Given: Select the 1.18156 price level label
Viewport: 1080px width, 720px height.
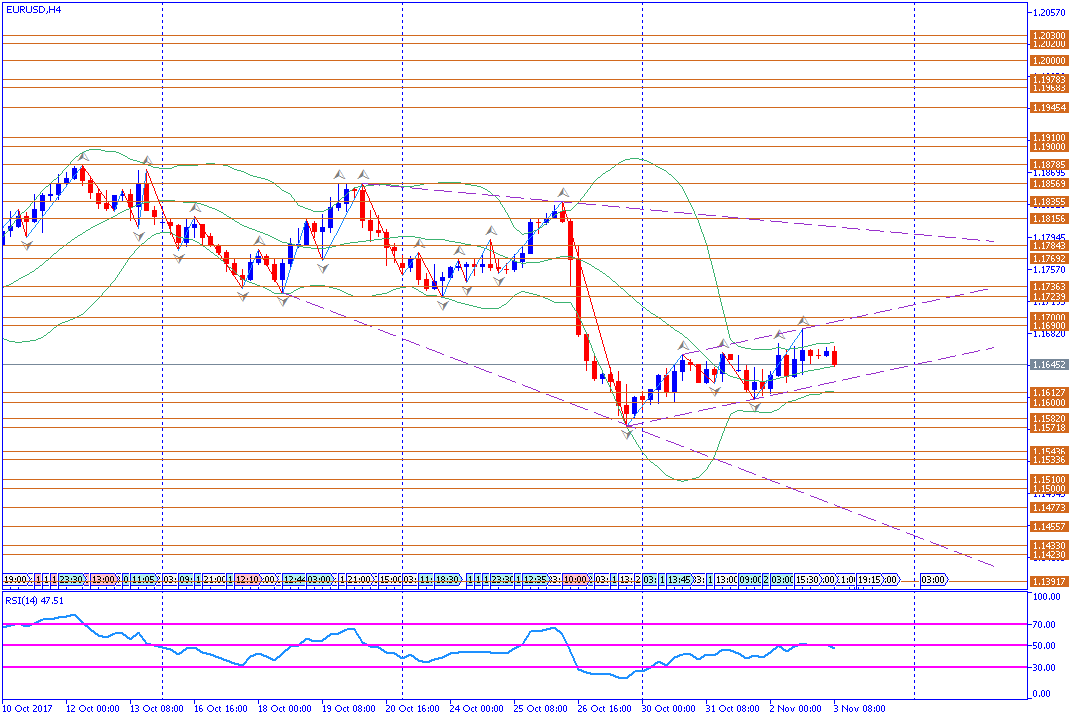Looking at the screenshot, I should [x=1049, y=218].
